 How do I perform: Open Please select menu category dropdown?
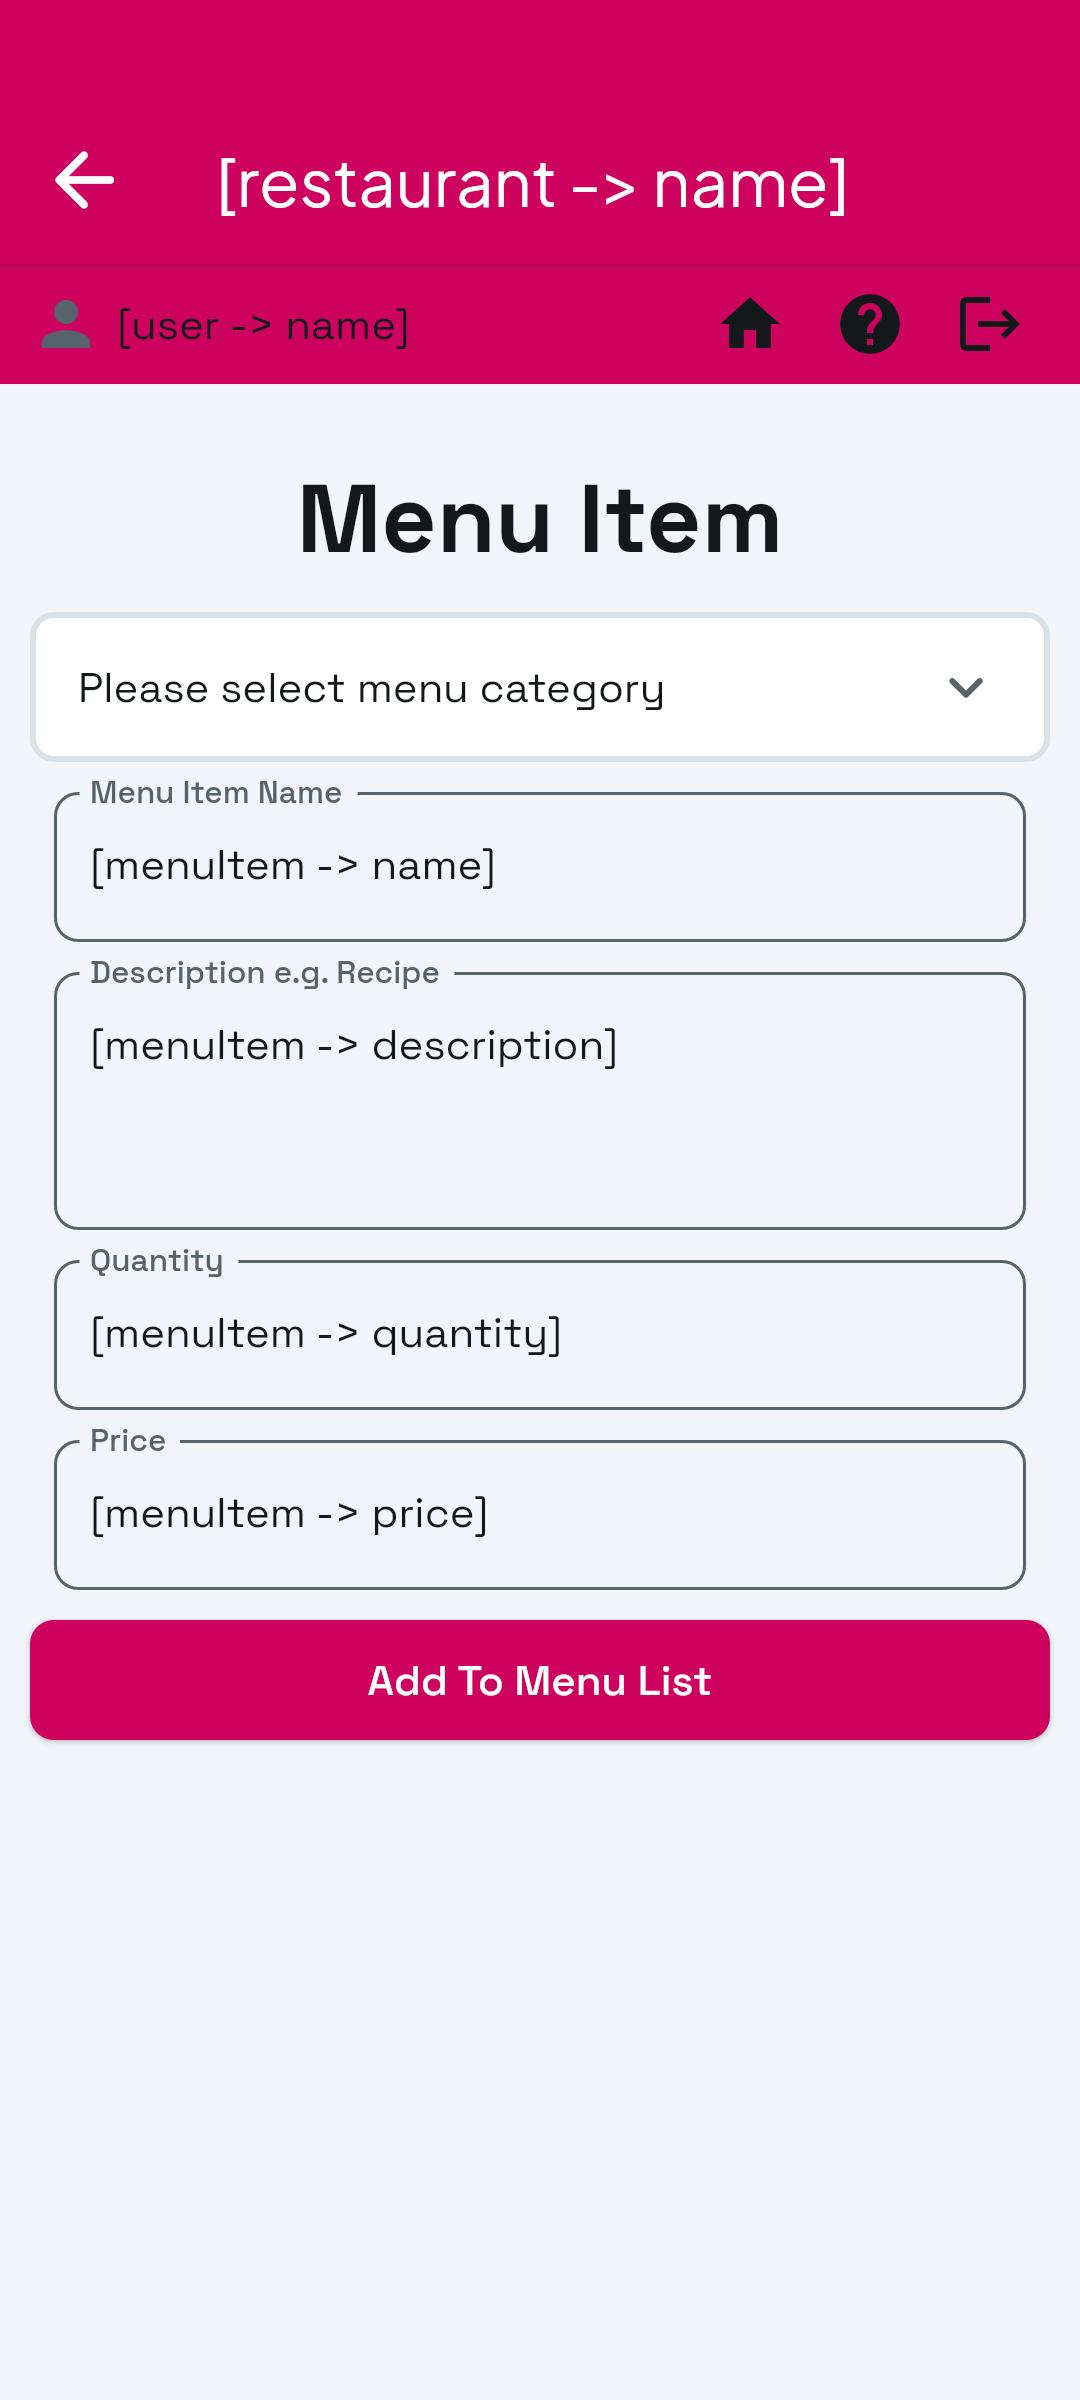point(540,687)
